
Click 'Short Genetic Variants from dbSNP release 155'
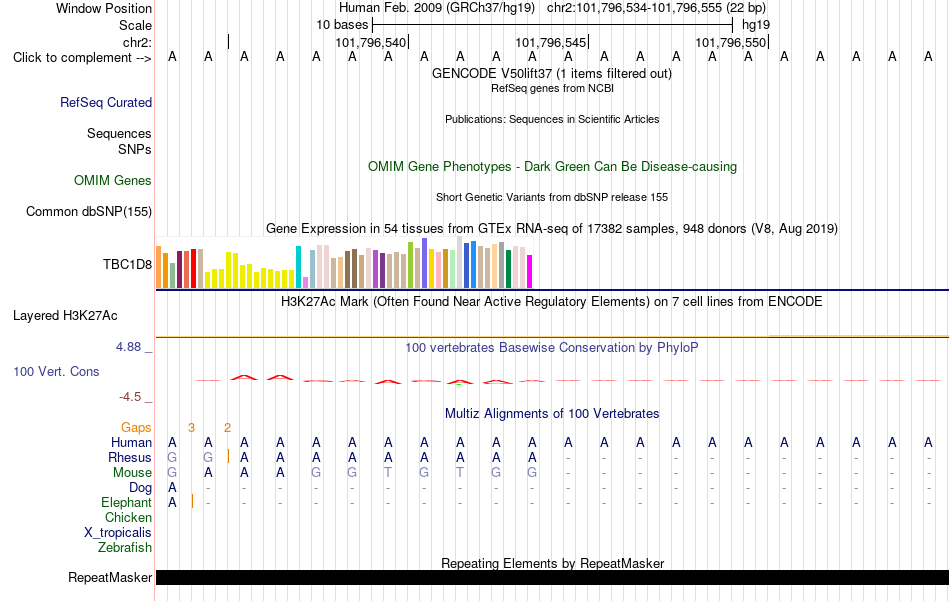click(x=552, y=198)
